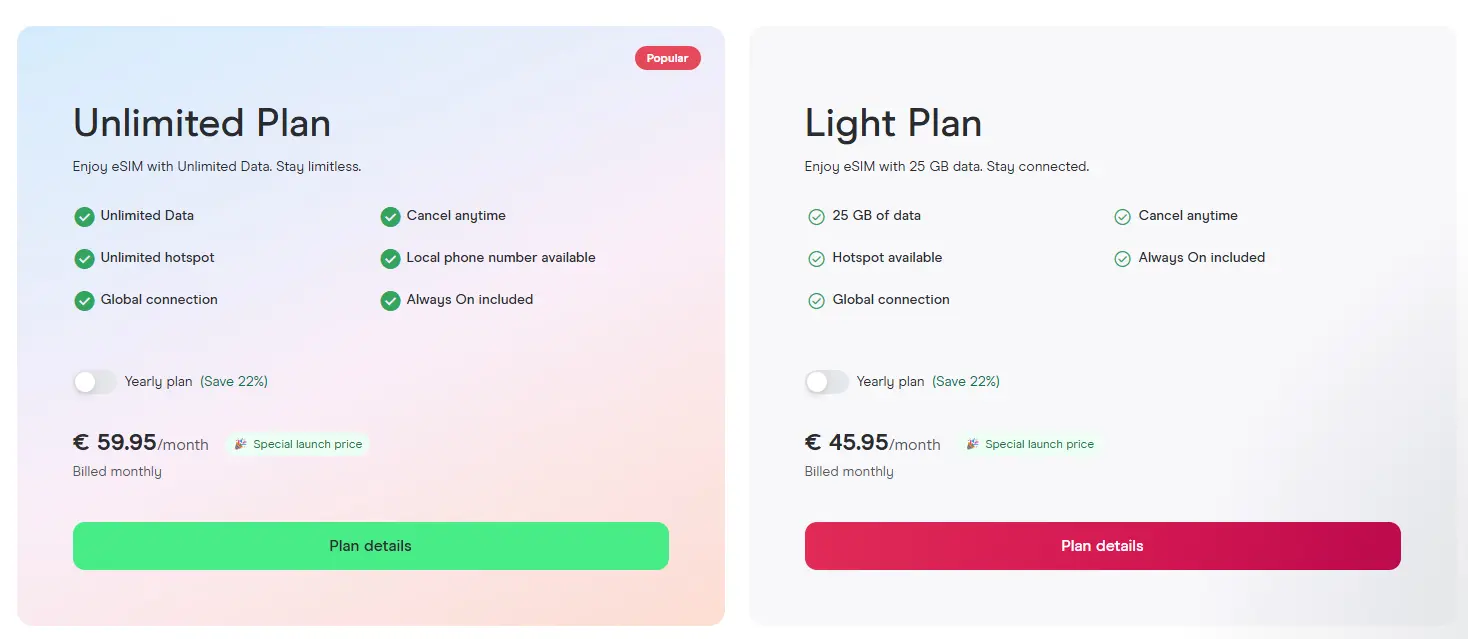
Task: Click the checkmark beside Hotspot available on Light Plan
Action: (x=816, y=258)
